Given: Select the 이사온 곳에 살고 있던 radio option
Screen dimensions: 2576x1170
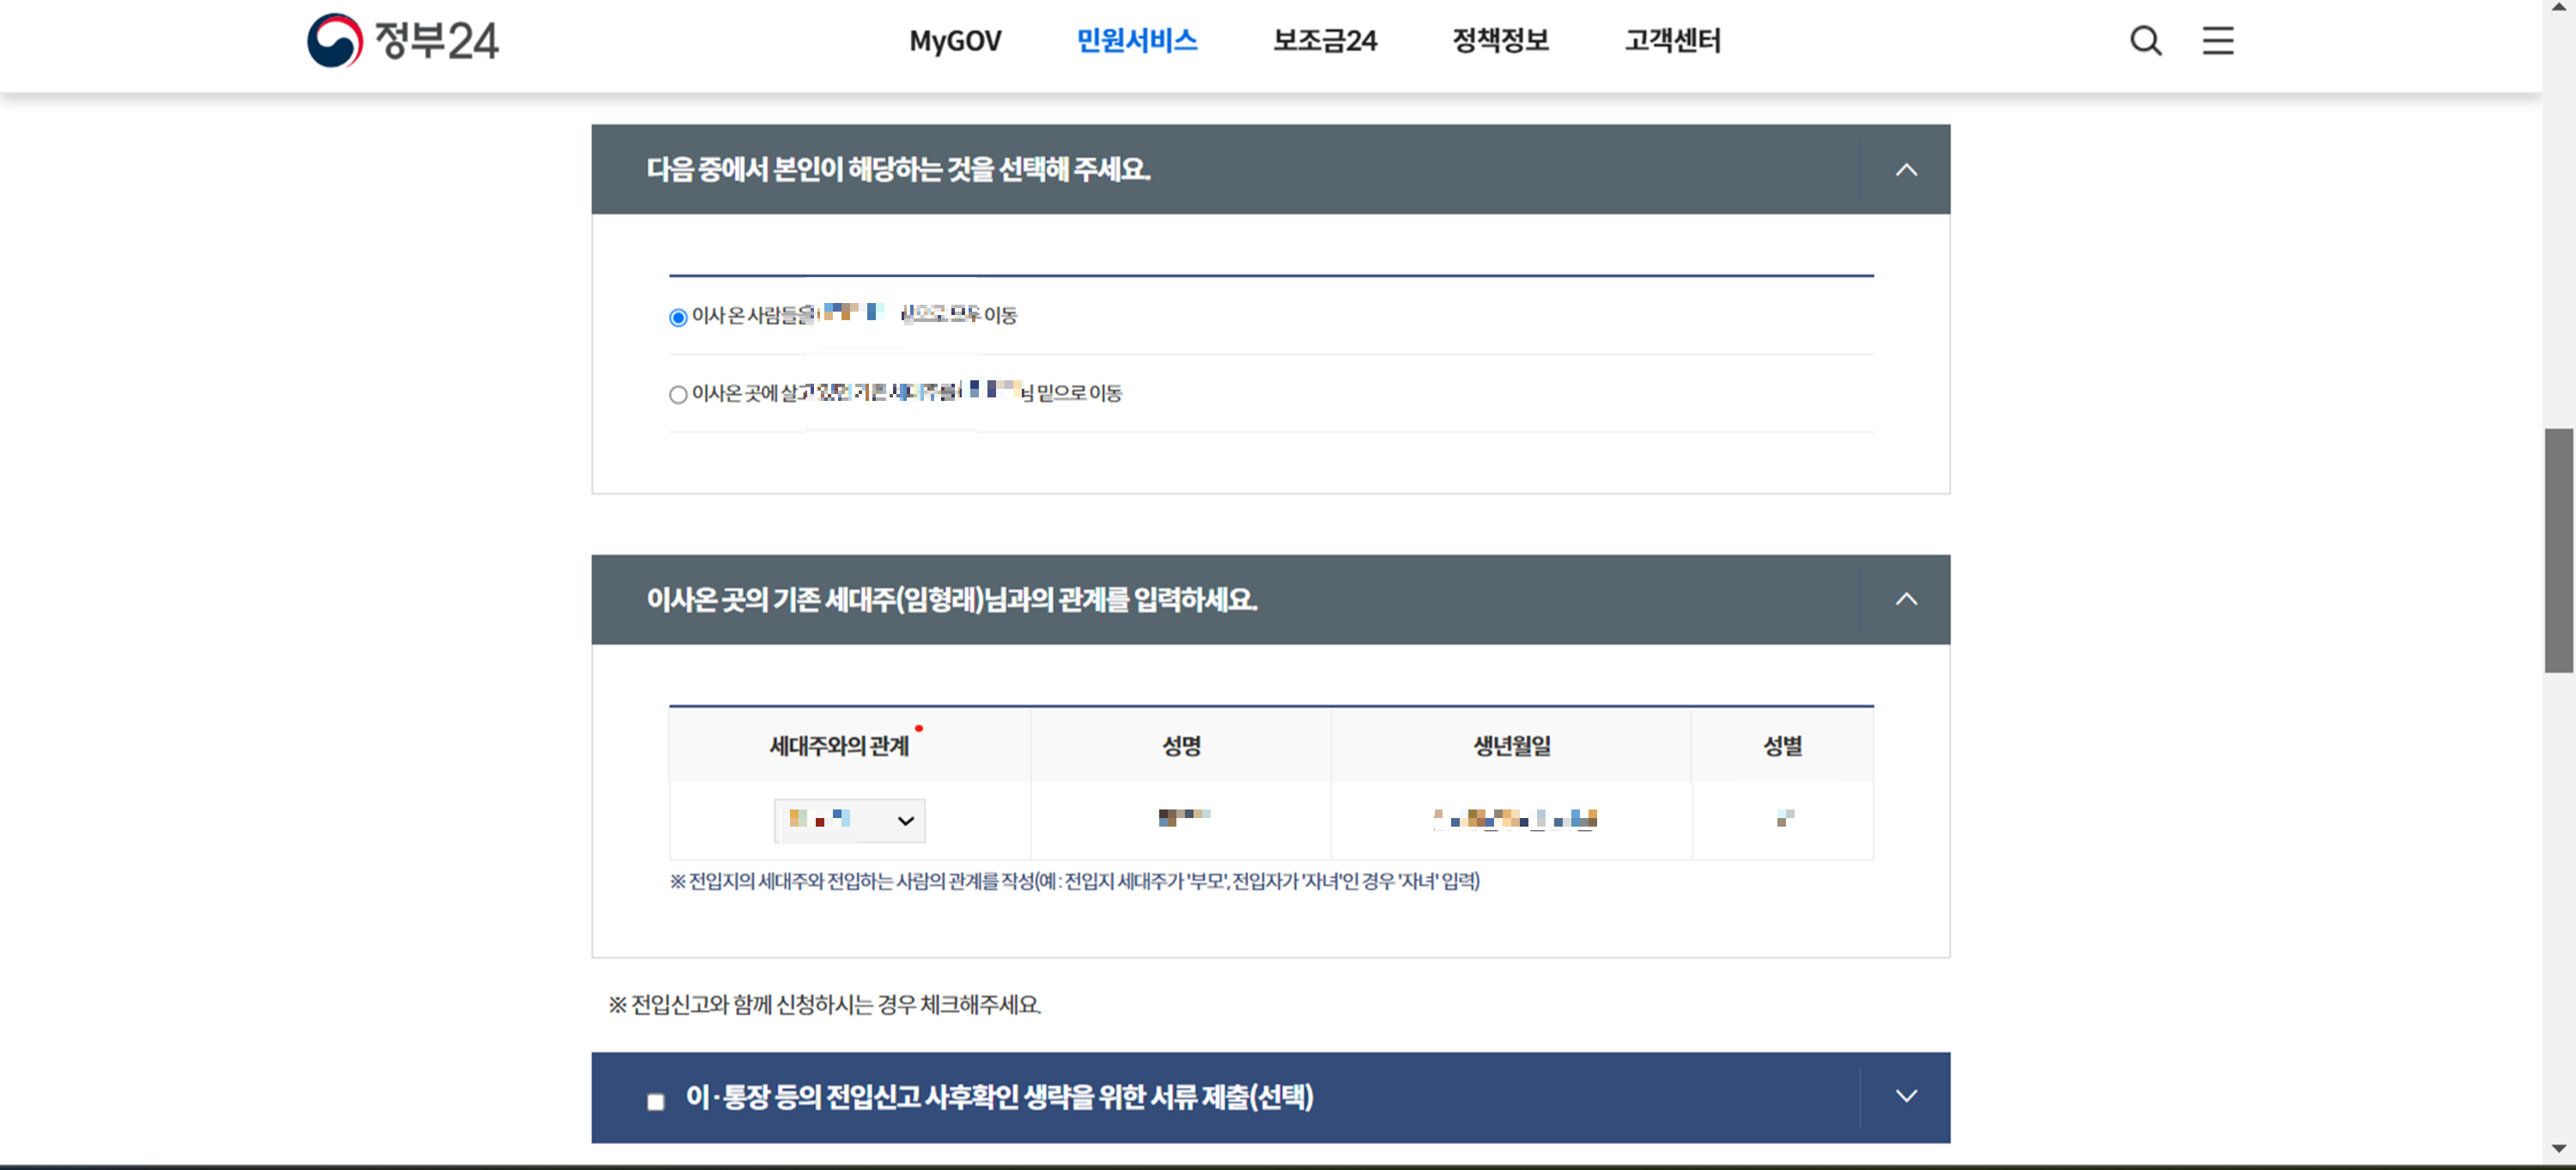Looking at the screenshot, I should pyautogui.click(x=678, y=395).
